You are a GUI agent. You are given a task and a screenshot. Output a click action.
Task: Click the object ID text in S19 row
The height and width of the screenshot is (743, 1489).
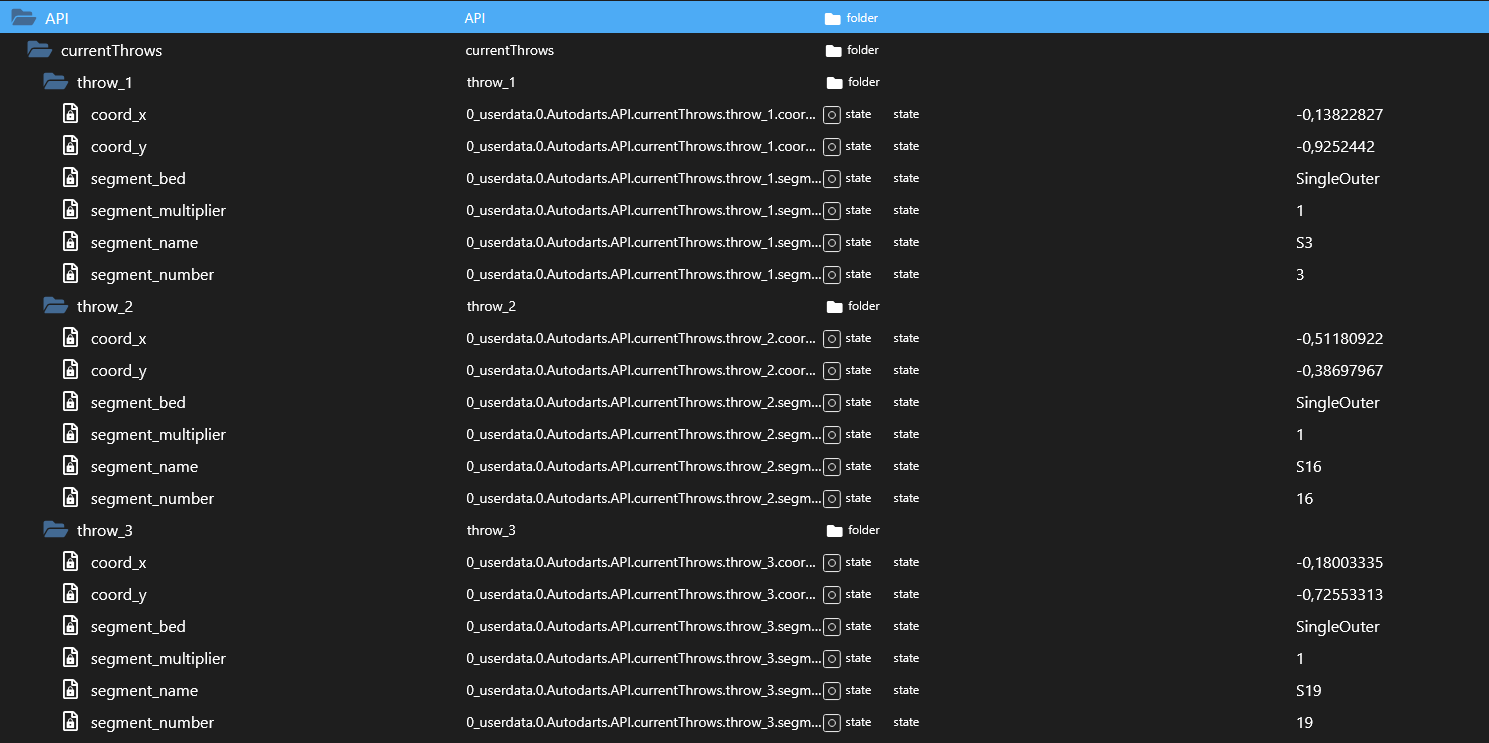coord(643,690)
